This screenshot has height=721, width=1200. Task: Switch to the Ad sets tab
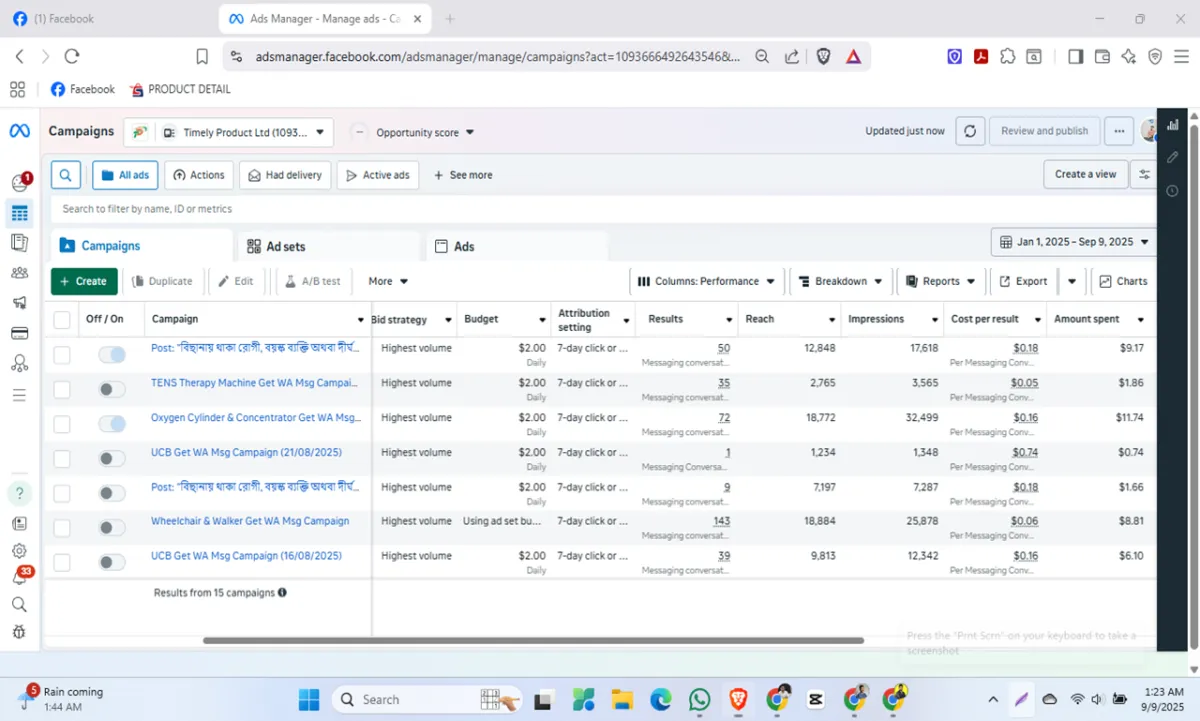(x=328, y=246)
